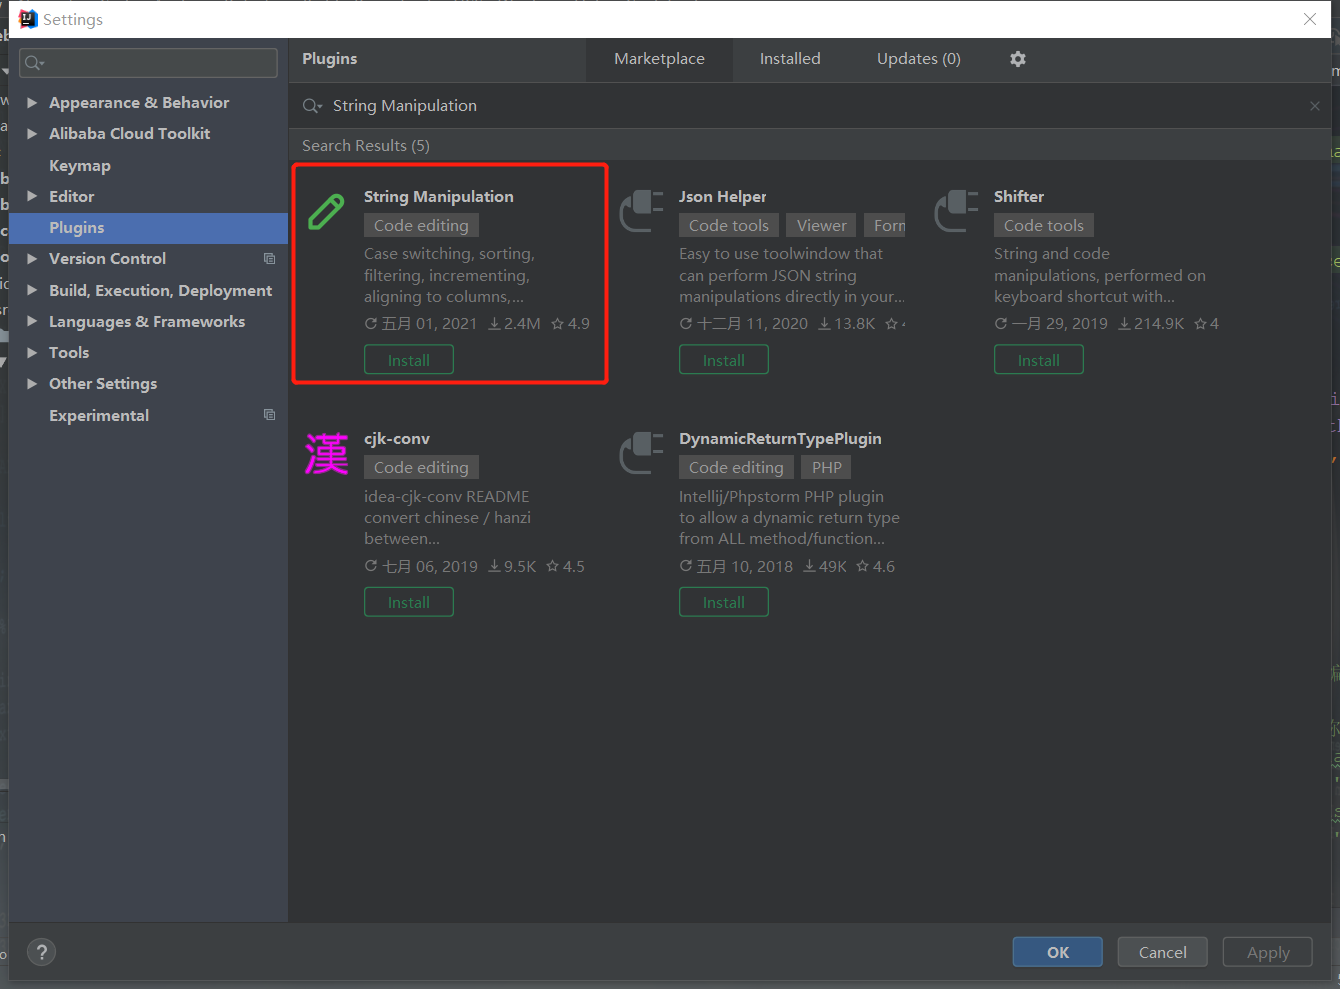This screenshot has height=989, width=1340.
Task: Click String Manipulation's Code editing tag
Action: click(421, 225)
